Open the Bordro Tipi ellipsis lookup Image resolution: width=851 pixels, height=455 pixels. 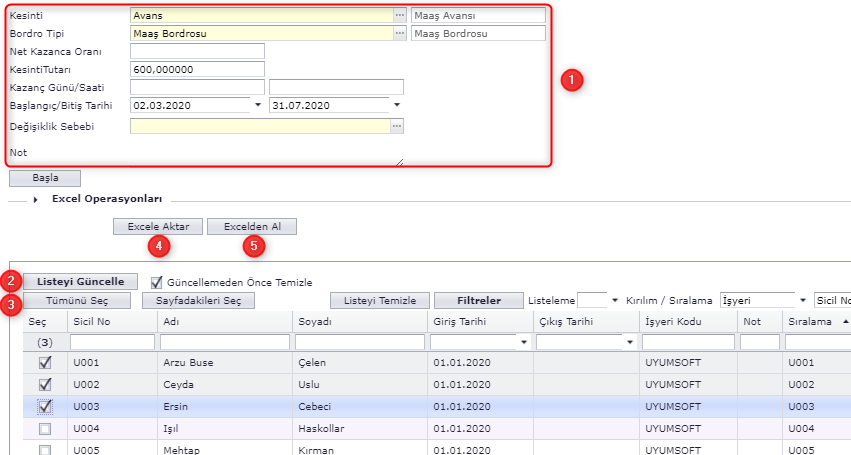pos(398,33)
